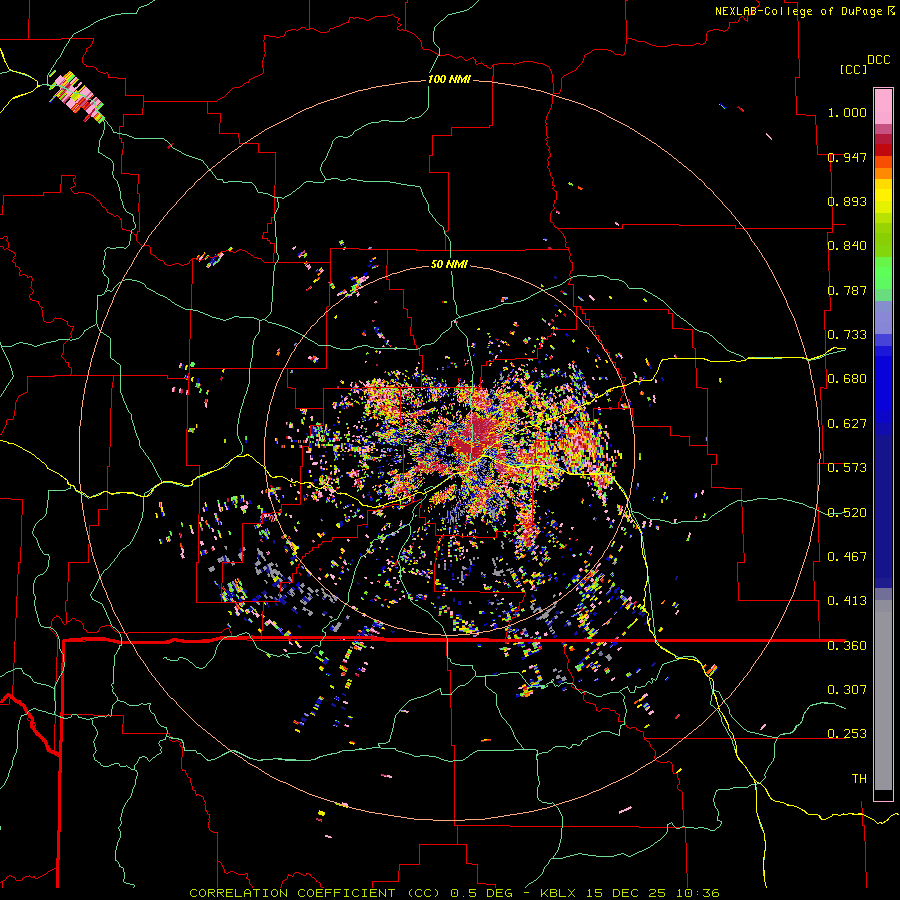Click the KBLX station identifier in the caption
Viewport: 900px width, 900px height.
click(x=558, y=893)
